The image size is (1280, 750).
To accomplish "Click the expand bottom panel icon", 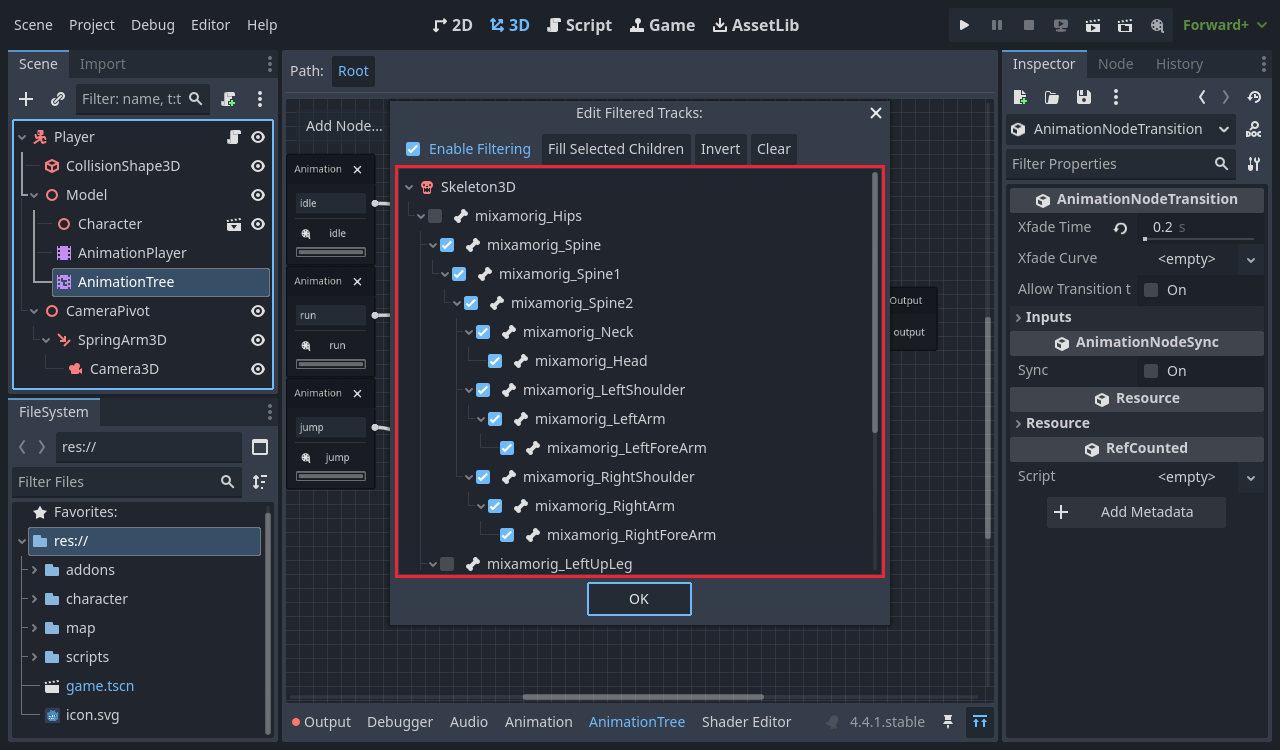I will click(x=980, y=722).
